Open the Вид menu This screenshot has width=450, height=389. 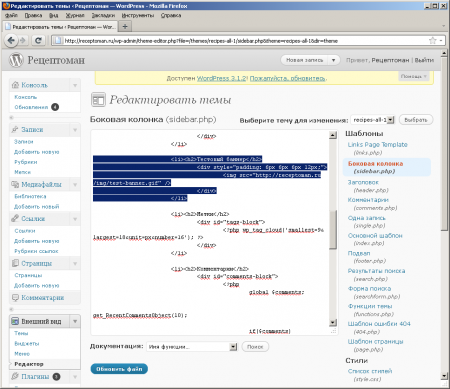coord(54,15)
